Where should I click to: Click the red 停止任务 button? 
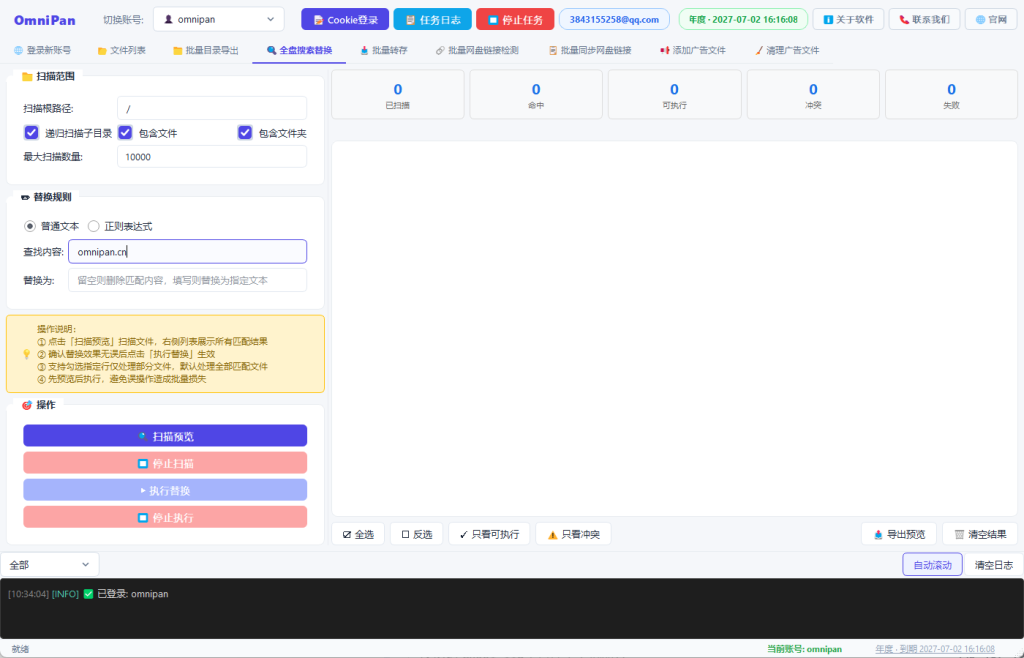[x=515, y=20]
